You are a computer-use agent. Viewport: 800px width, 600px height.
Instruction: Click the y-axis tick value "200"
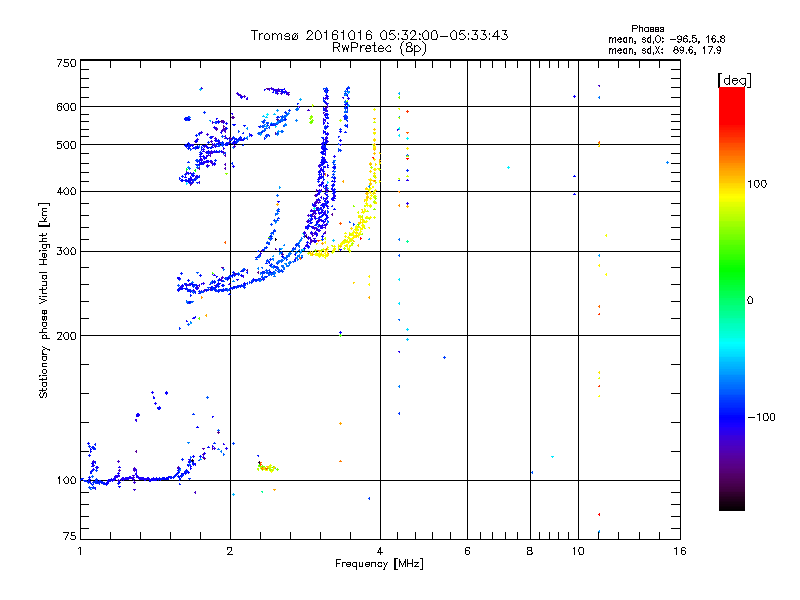coord(66,336)
